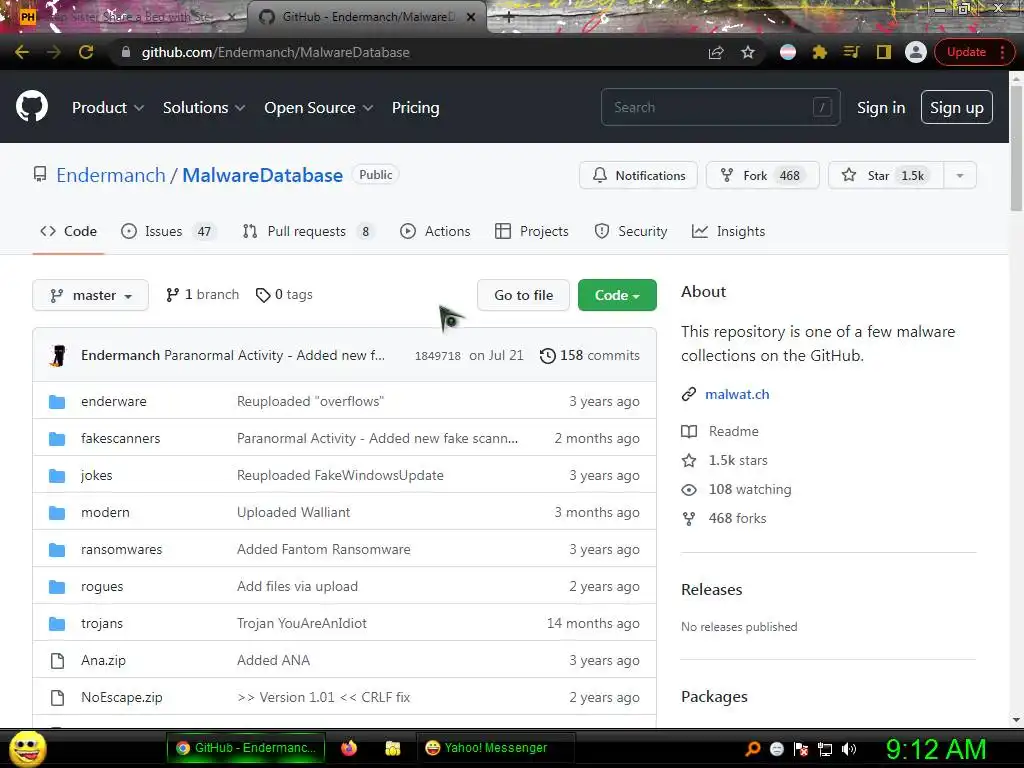
Task: Open the fakescanners folder
Action: [x=120, y=439]
